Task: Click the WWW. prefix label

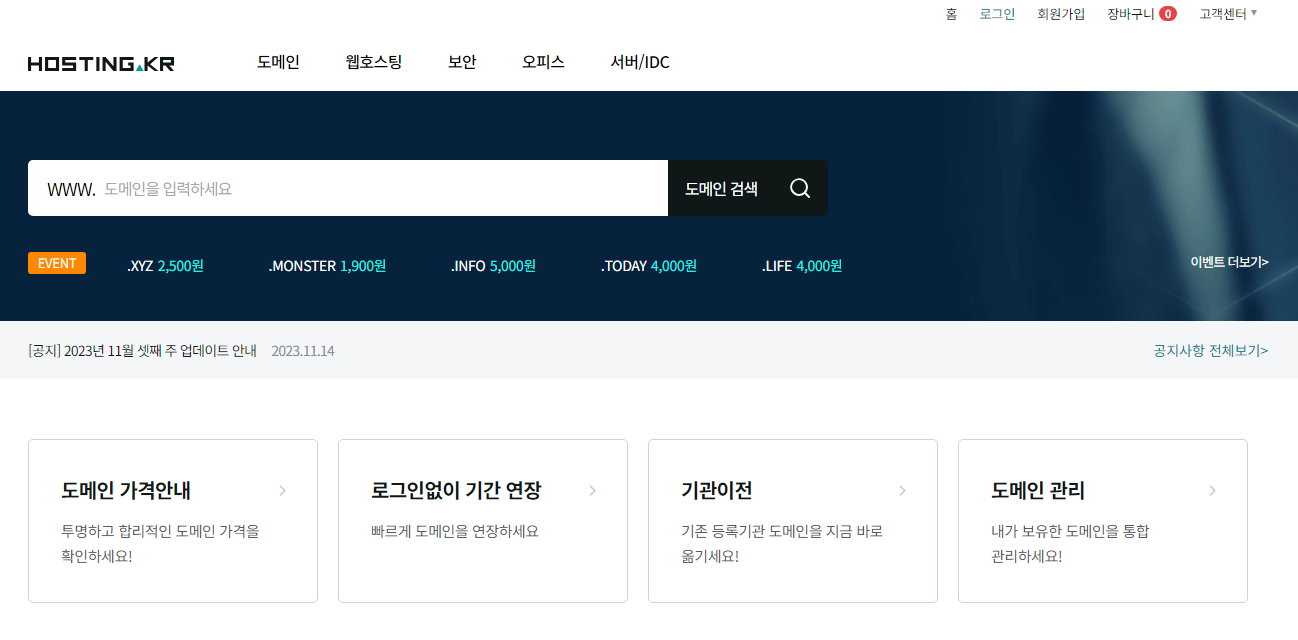Action: tap(71, 188)
